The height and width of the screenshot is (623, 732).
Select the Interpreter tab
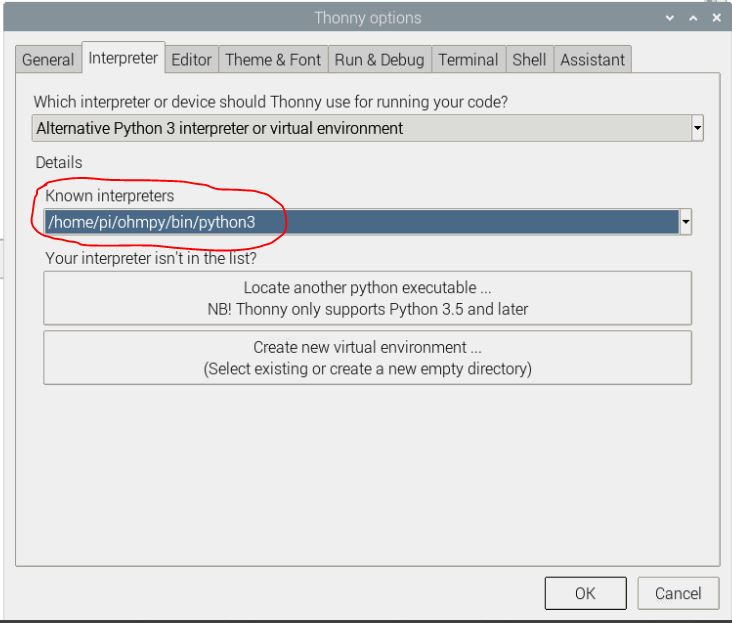coord(123,58)
